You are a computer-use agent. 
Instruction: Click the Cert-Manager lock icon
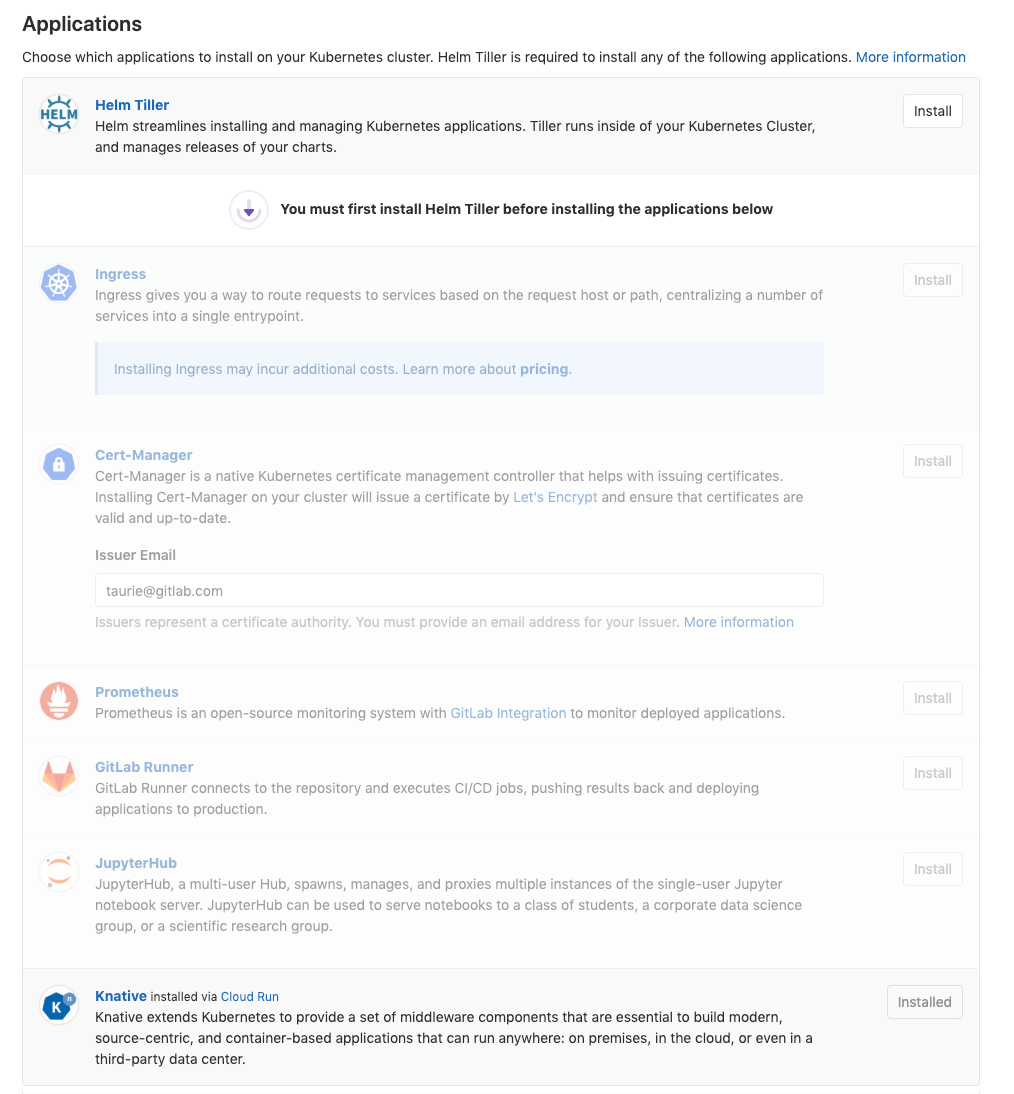point(59,464)
